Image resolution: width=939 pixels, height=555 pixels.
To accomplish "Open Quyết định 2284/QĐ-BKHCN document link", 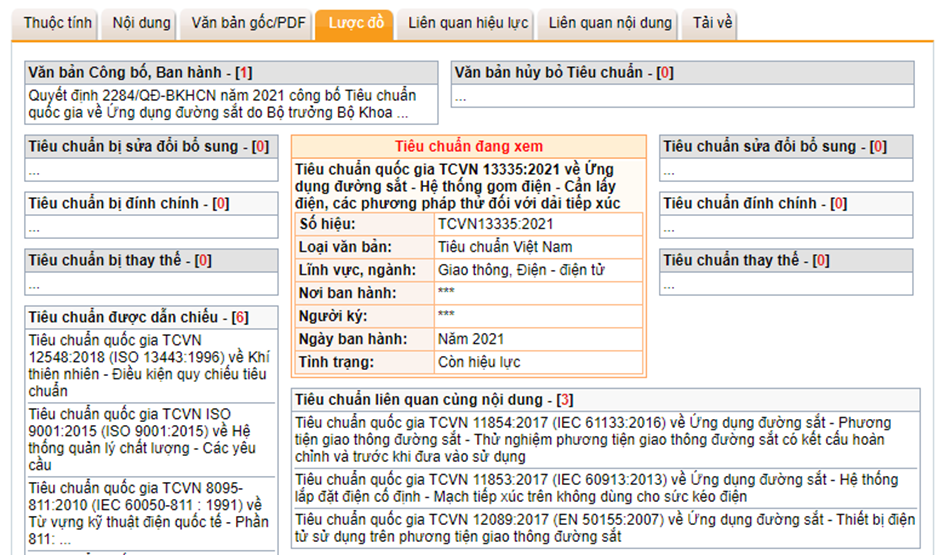I will [x=222, y=104].
